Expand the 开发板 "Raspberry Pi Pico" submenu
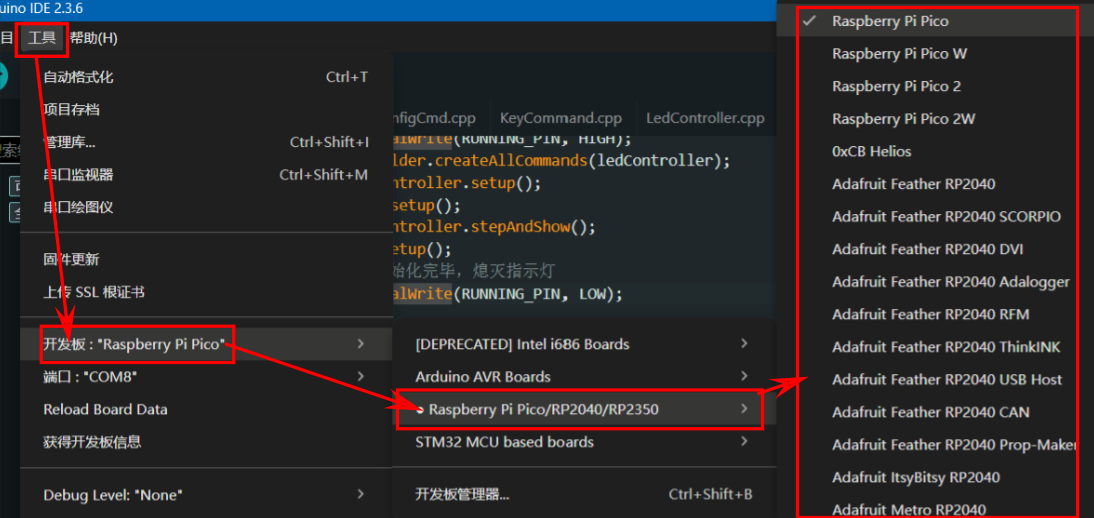This screenshot has height=518, width=1094. tap(207, 344)
